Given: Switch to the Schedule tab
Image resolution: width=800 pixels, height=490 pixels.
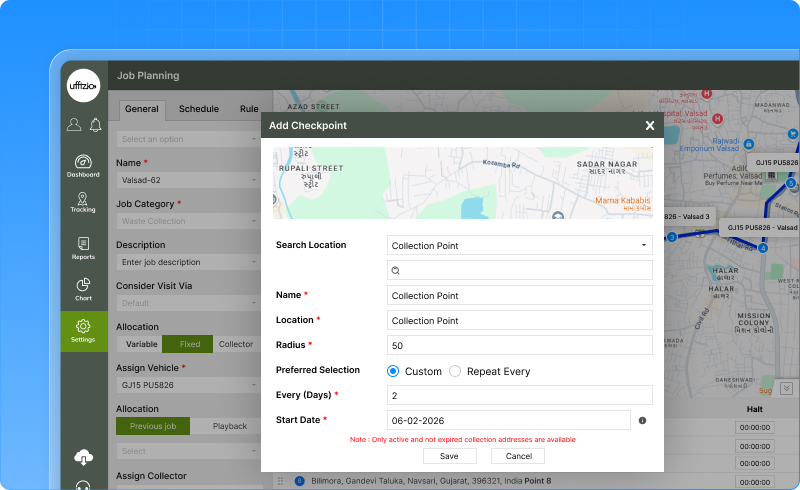Looking at the screenshot, I should (199, 109).
